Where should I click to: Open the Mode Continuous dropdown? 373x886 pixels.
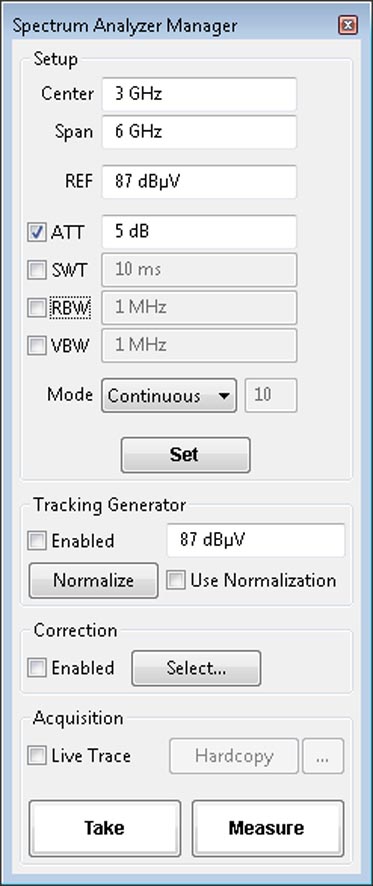[x=169, y=396]
